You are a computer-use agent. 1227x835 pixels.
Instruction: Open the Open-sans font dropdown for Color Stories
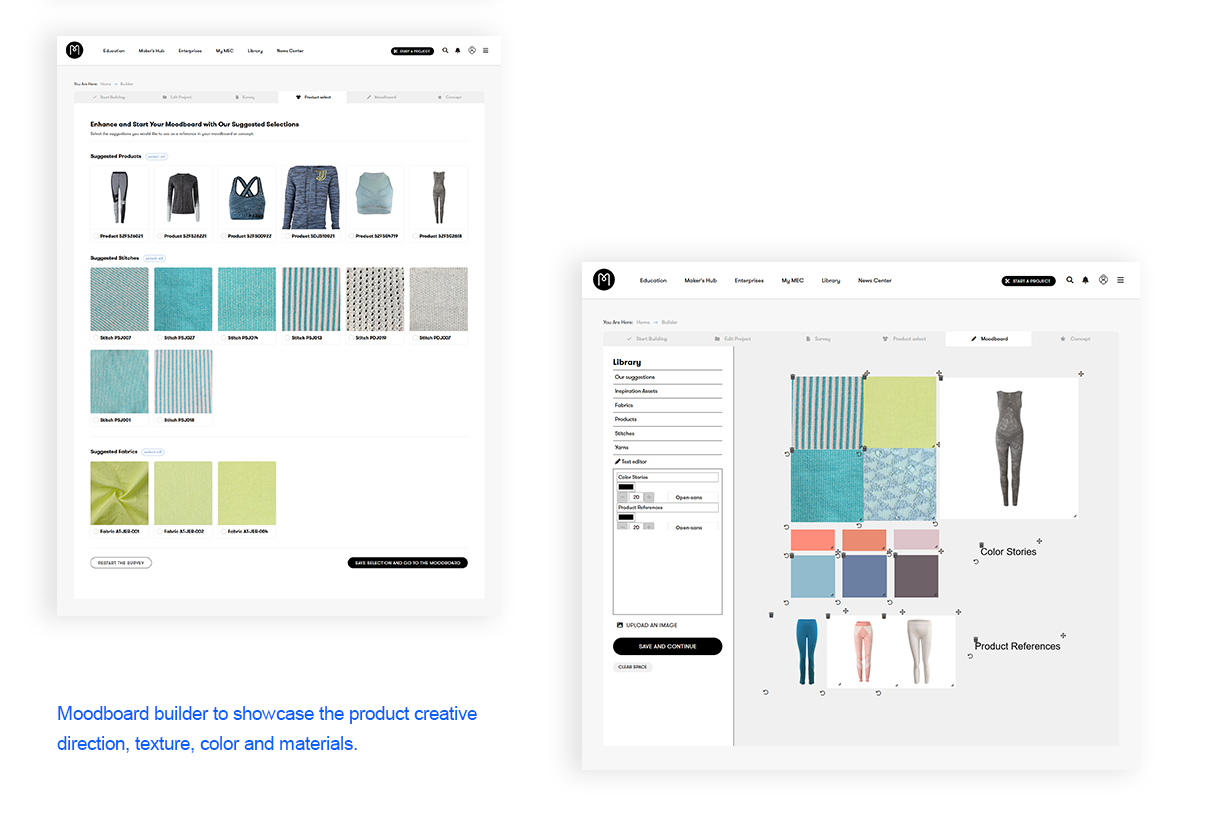tap(690, 497)
